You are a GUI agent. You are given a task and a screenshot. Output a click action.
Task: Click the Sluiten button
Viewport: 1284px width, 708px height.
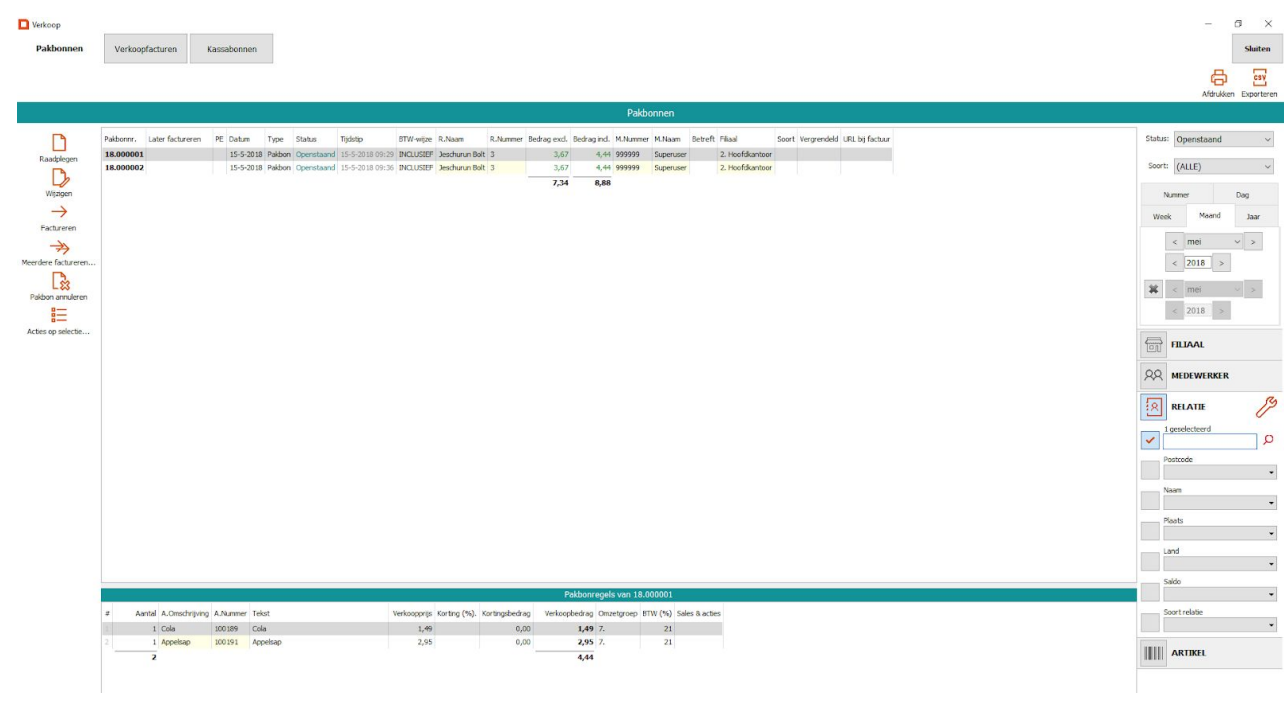point(1256,49)
